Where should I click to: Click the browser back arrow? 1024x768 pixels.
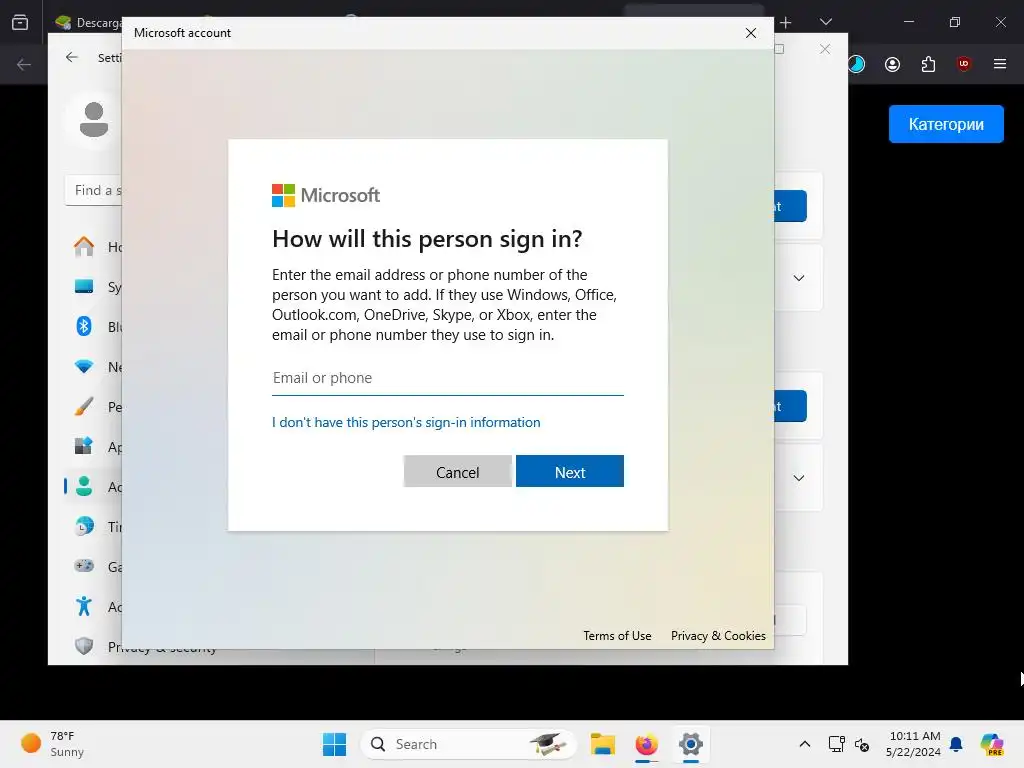(24, 64)
